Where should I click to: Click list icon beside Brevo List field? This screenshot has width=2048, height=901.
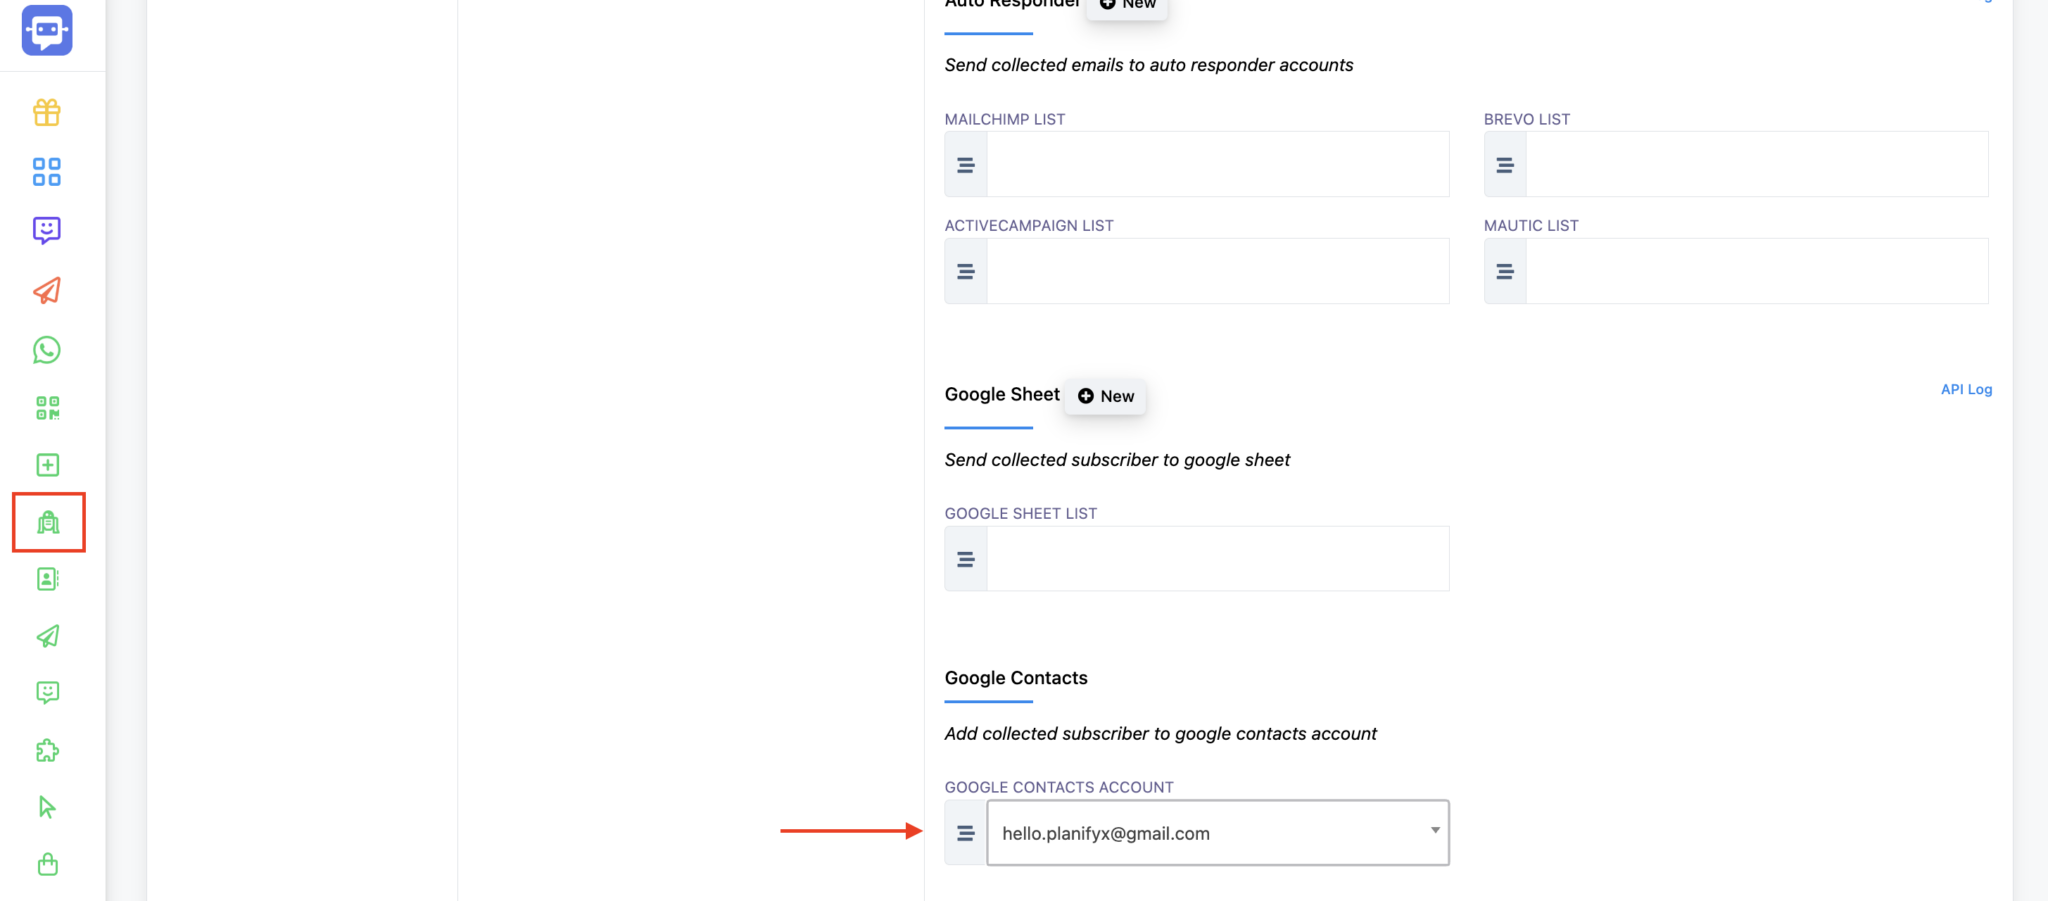tap(1505, 165)
